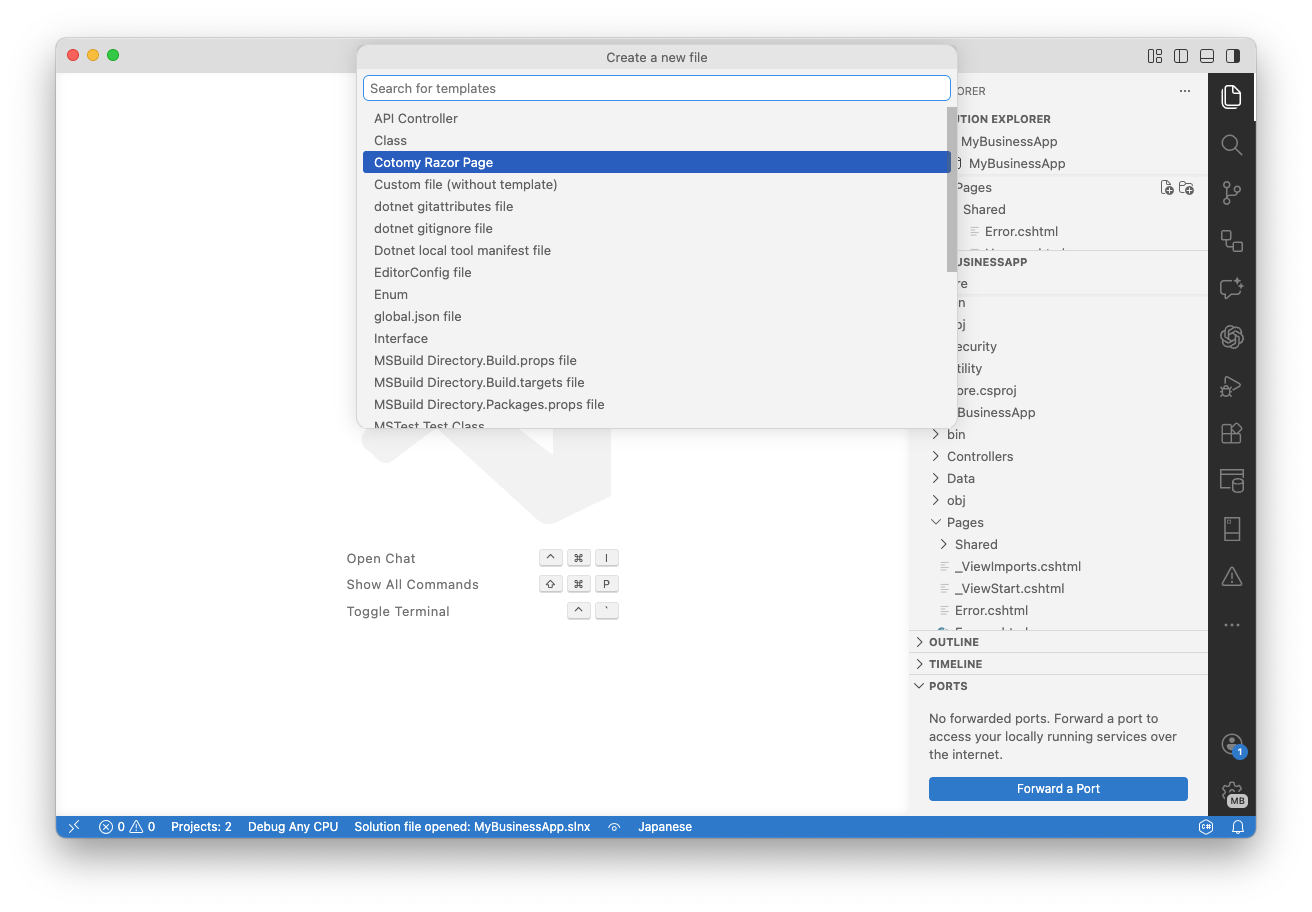Viewport: 1312px width, 912px height.
Task: Click the New Folder icon next to Pages
Action: (1187, 187)
